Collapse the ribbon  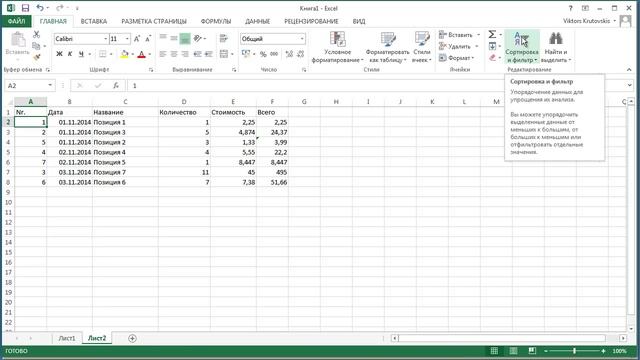click(x=629, y=70)
